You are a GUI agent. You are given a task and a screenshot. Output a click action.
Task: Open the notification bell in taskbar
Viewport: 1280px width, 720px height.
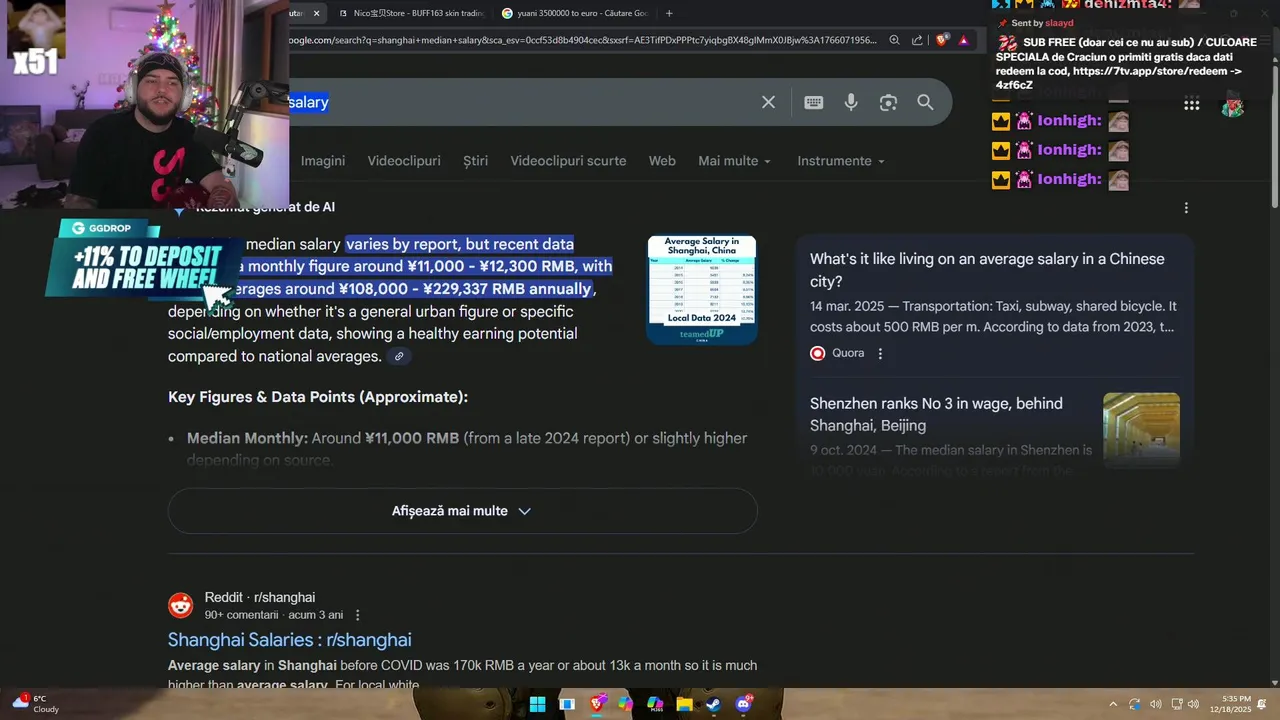pyautogui.click(x=1262, y=704)
